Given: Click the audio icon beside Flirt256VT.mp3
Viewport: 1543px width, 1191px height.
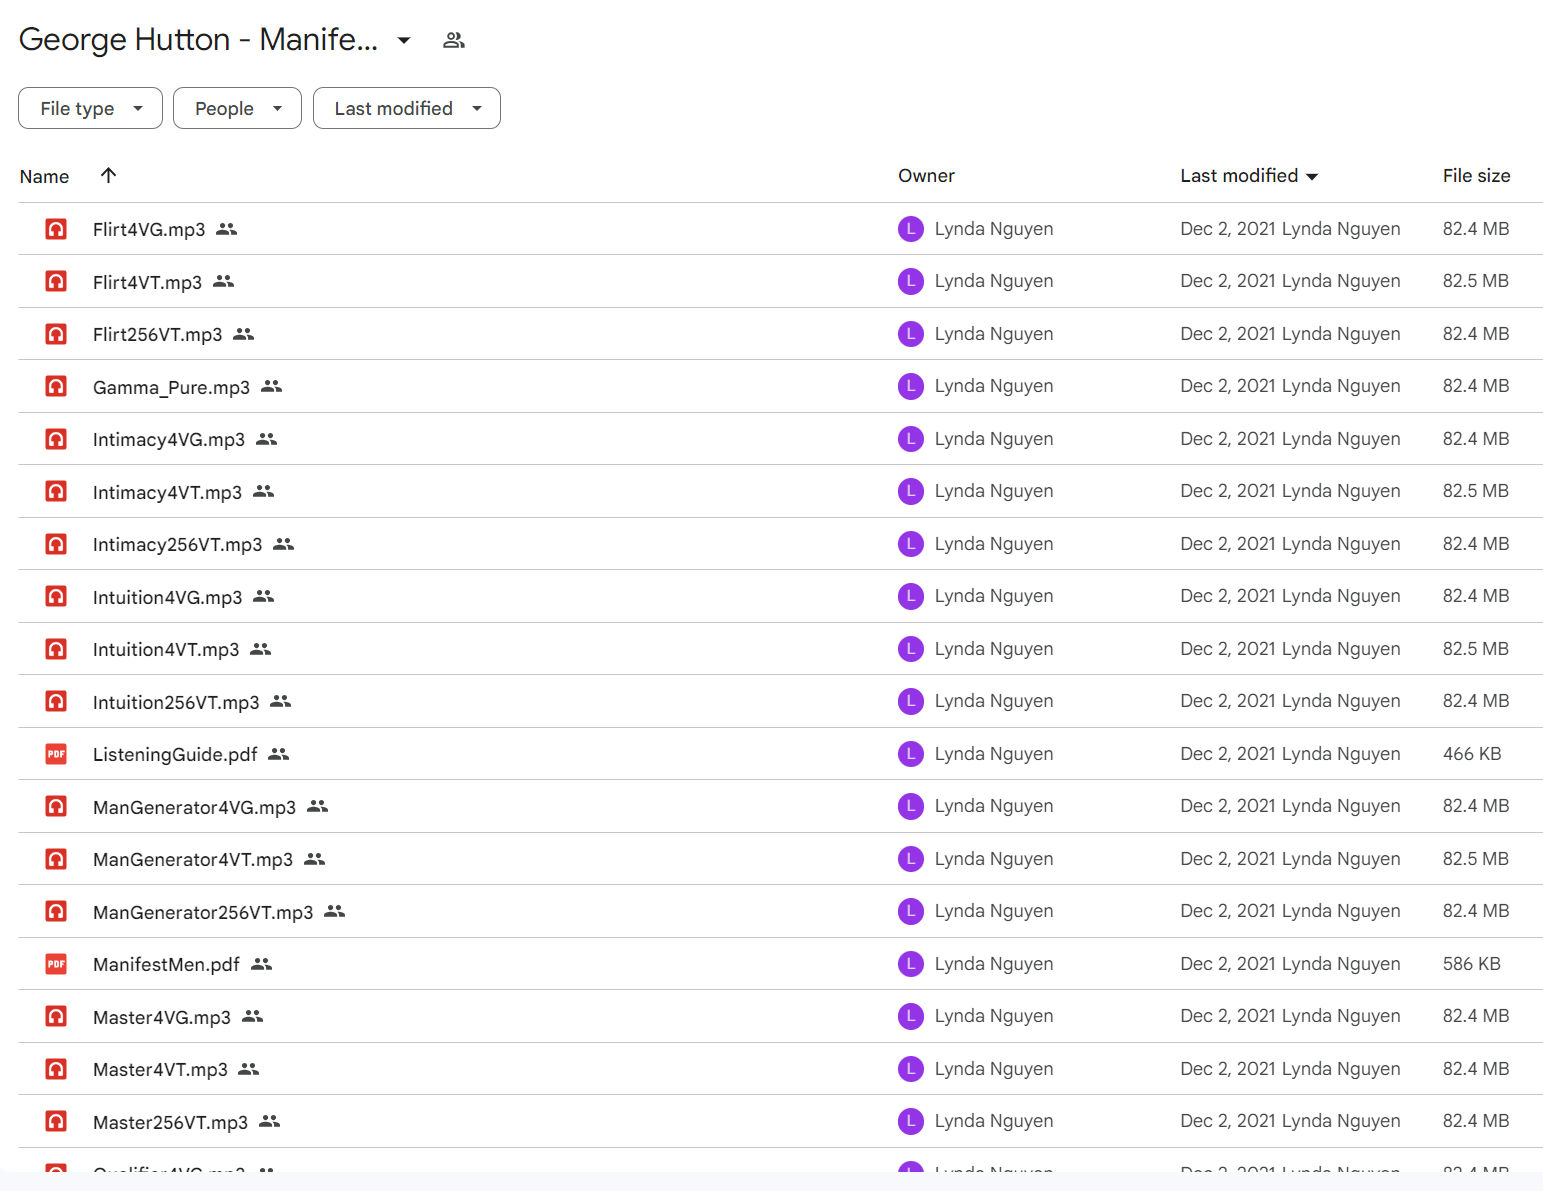Looking at the screenshot, I should 56,334.
